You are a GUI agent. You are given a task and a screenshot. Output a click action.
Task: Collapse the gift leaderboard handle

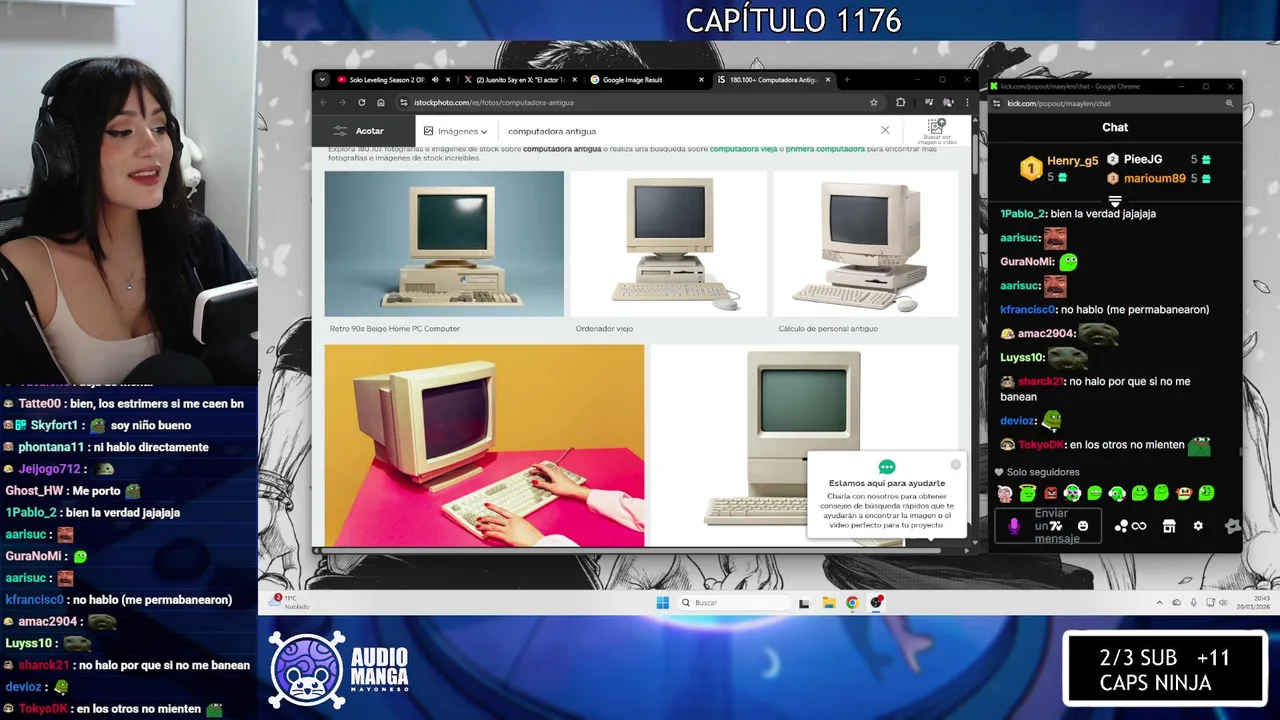click(1115, 201)
